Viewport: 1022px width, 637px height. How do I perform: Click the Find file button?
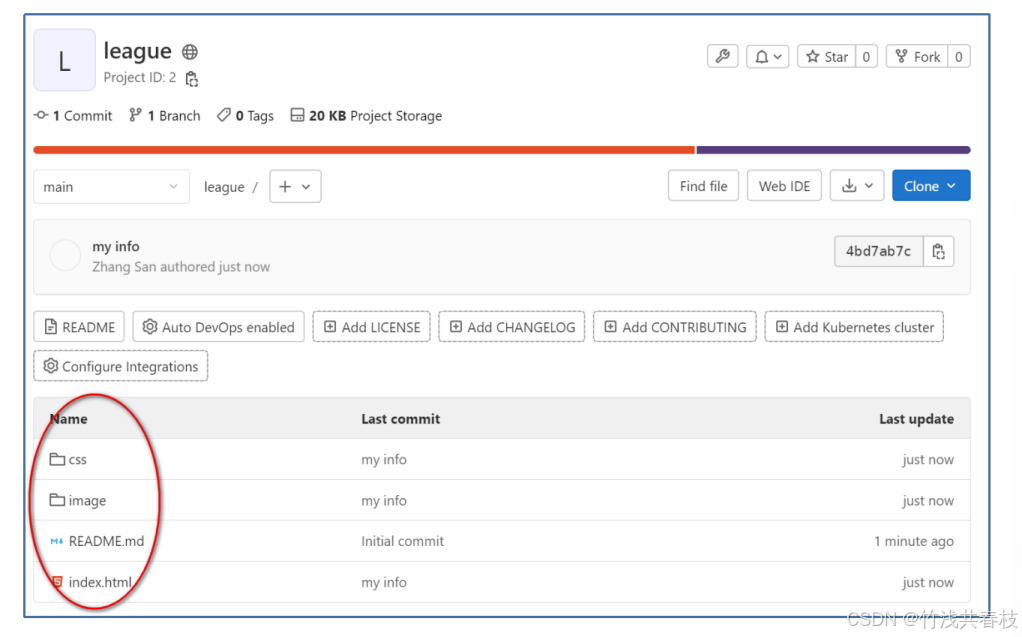(x=703, y=186)
